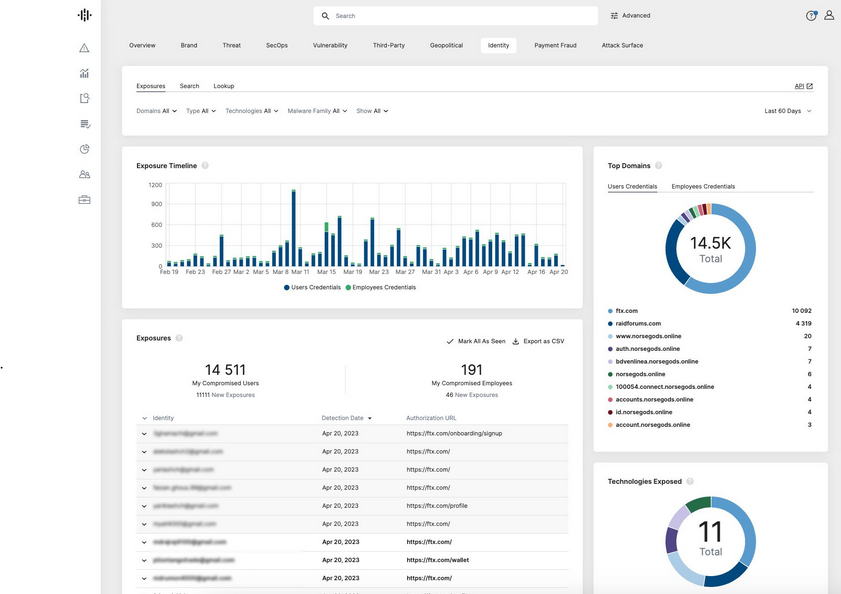Open the Domains All filter dropdown
Image resolution: width=841 pixels, height=594 pixels.
(157, 111)
